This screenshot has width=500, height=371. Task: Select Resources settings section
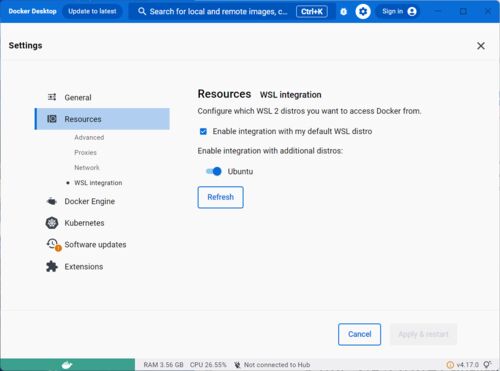click(102, 119)
